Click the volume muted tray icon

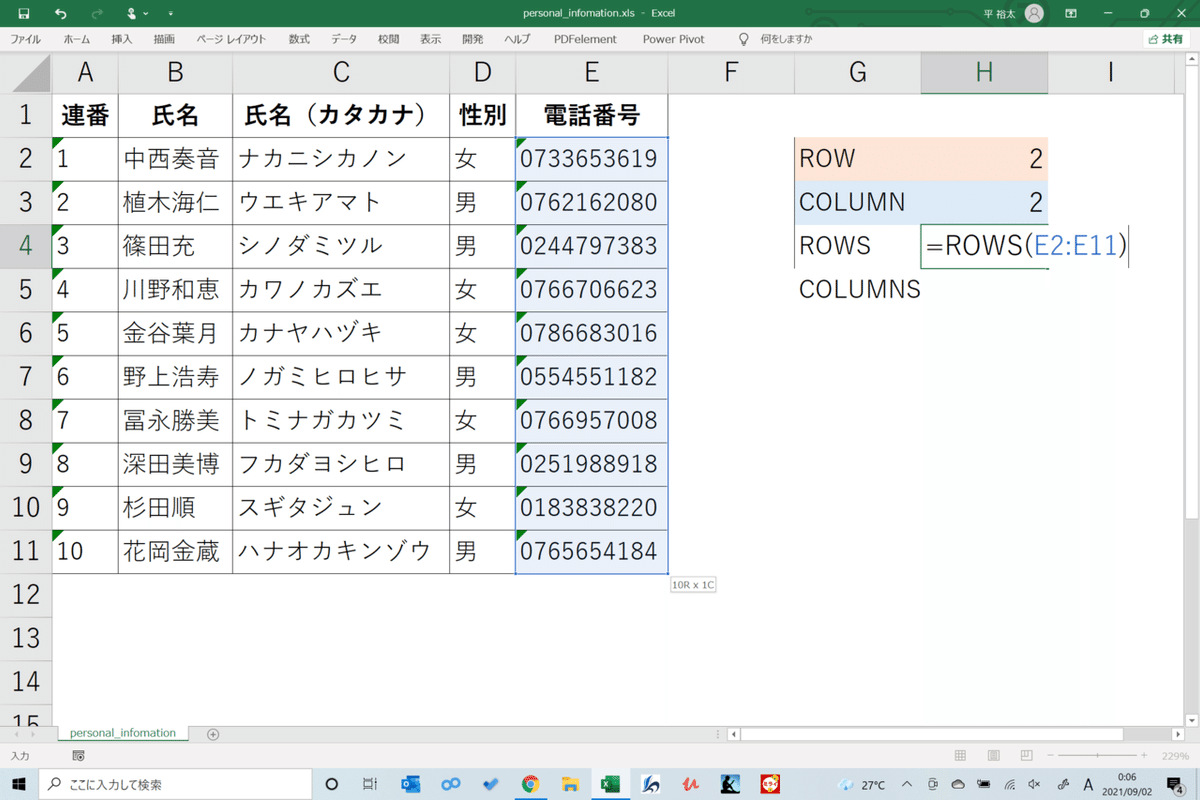pos(1034,784)
